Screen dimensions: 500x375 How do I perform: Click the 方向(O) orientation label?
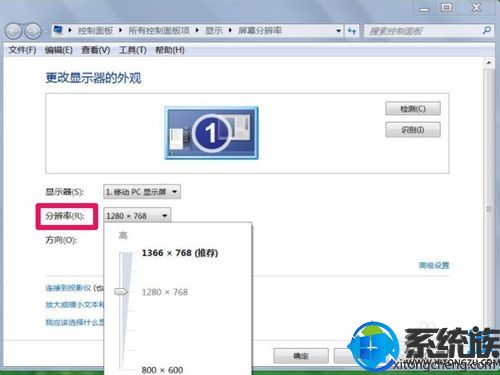(x=61, y=240)
